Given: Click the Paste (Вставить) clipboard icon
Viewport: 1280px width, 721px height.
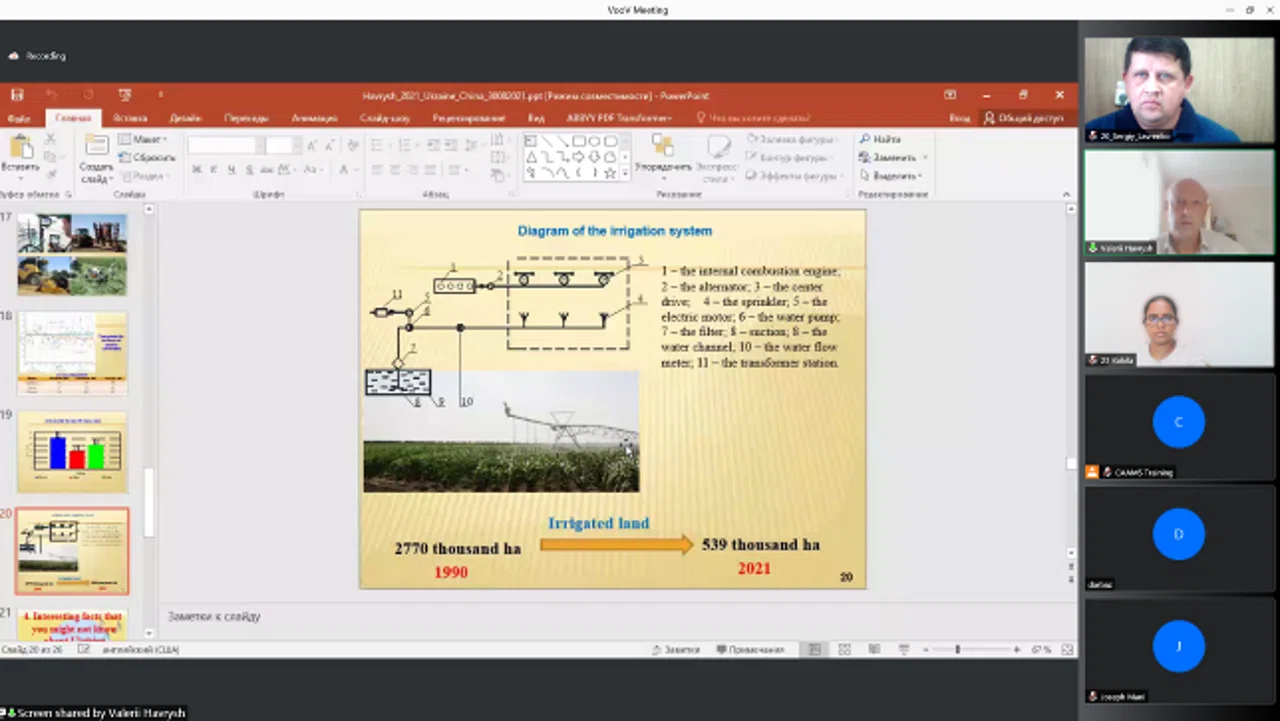Looking at the screenshot, I should [20, 148].
